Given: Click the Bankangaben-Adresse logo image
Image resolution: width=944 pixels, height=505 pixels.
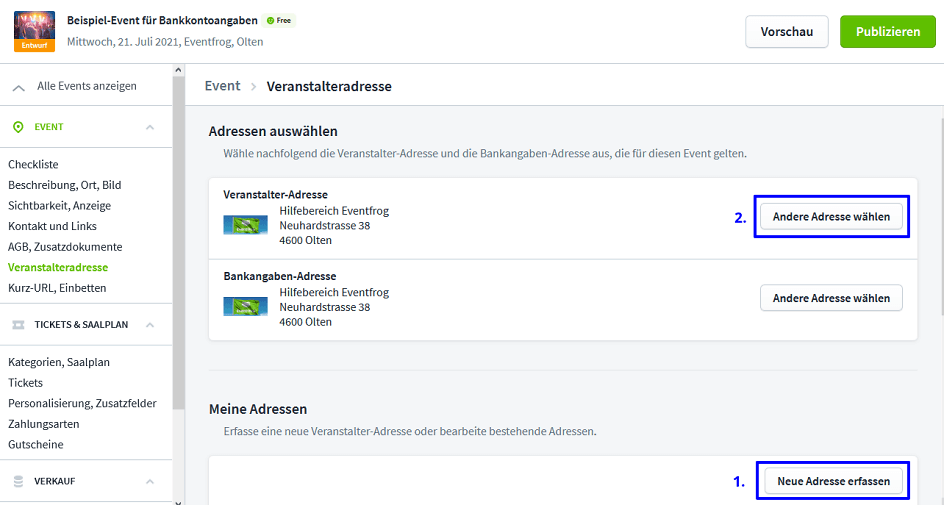Looking at the screenshot, I should coord(245,306).
